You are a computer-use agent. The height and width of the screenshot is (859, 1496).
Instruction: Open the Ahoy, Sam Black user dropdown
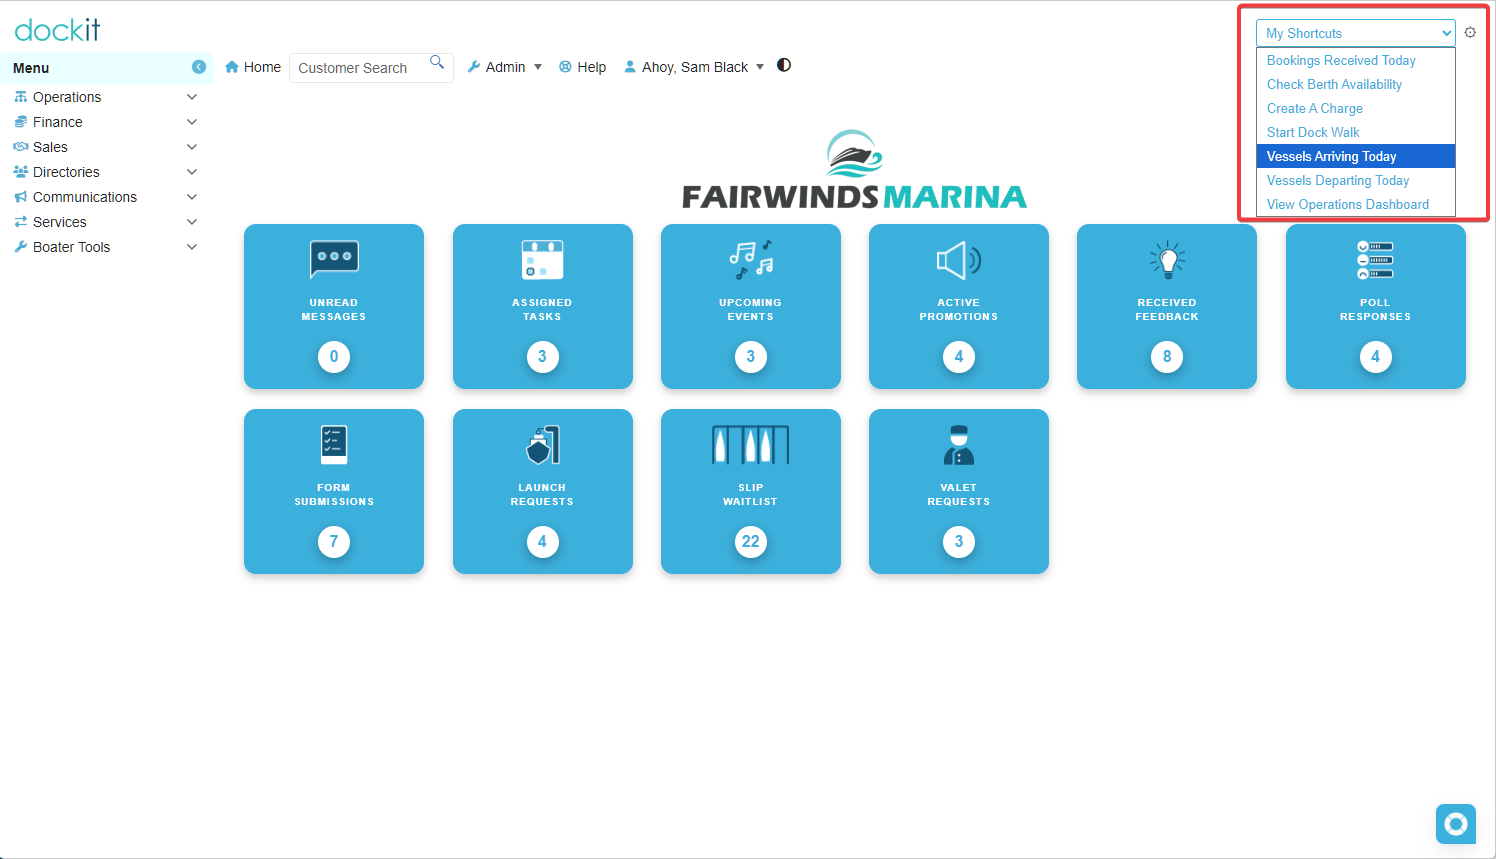(x=694, y=67)
